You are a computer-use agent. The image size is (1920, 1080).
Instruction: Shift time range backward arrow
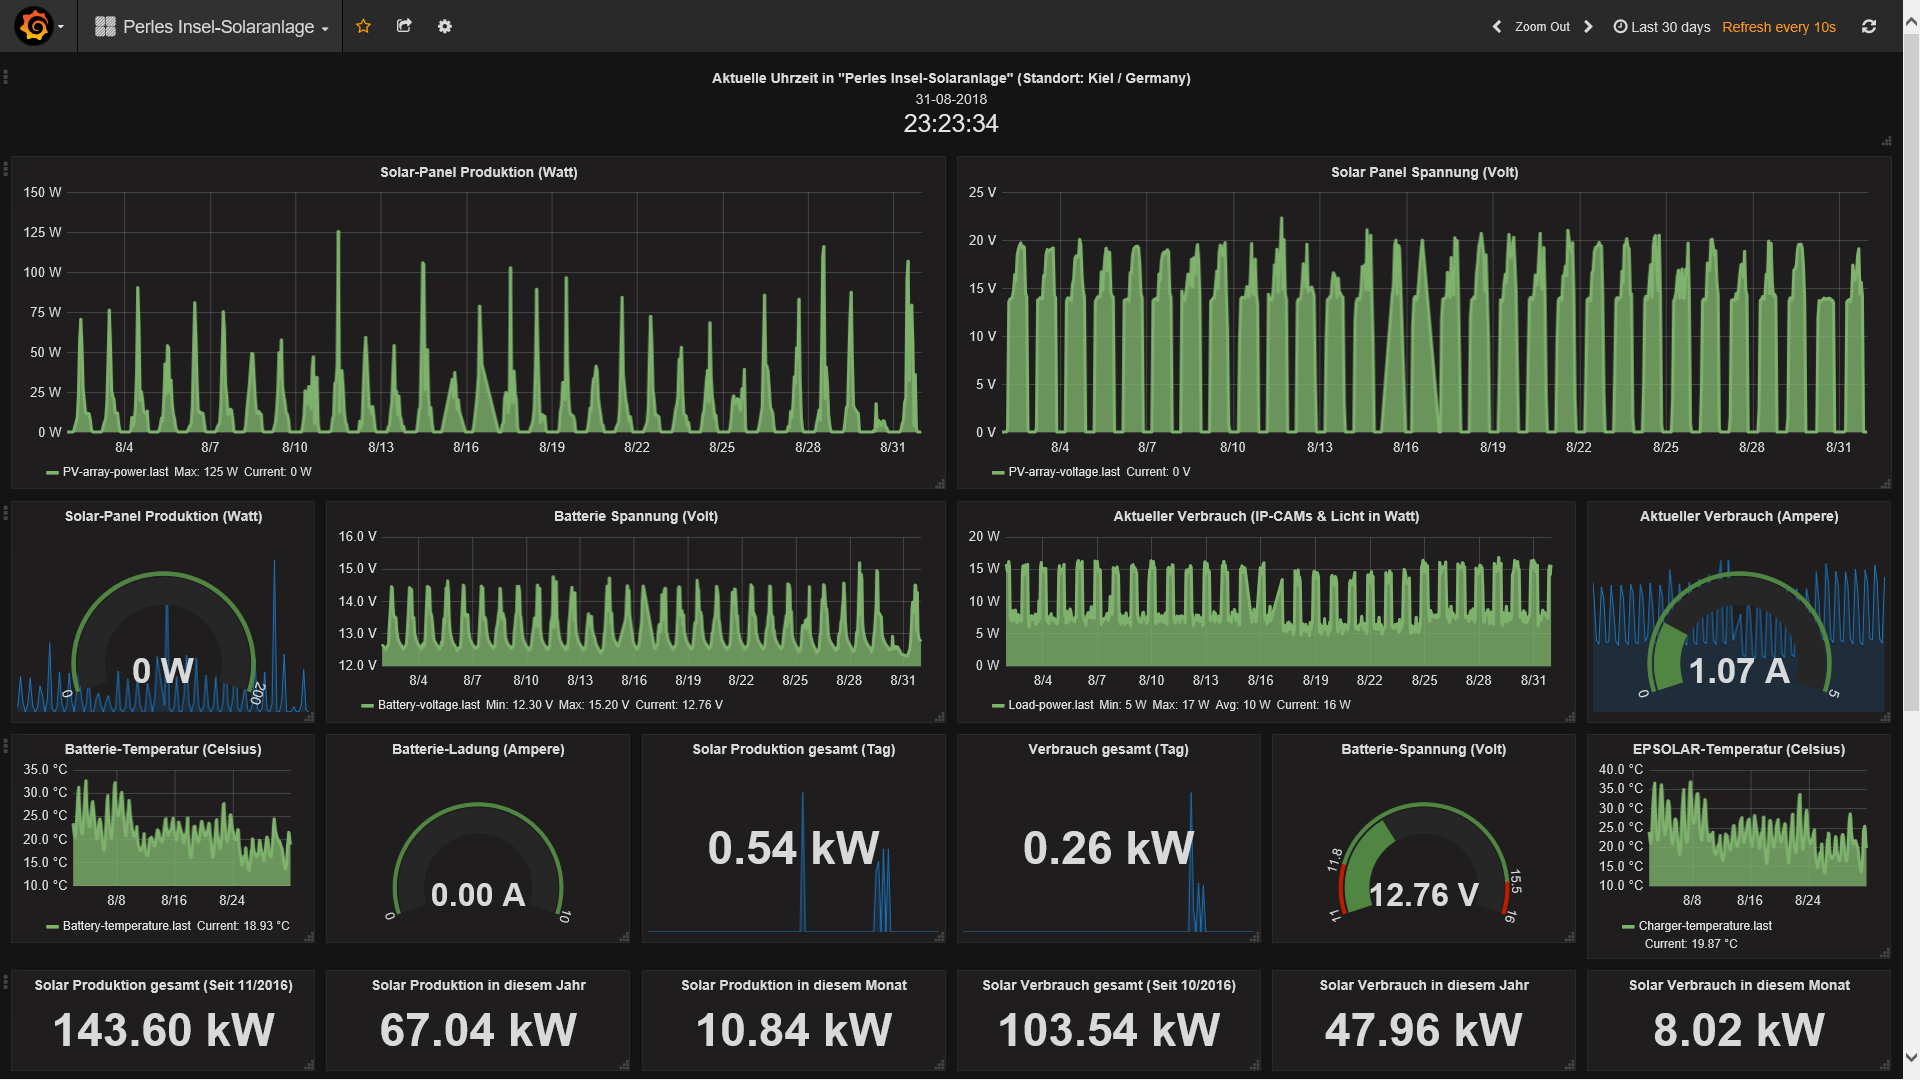click(1497, 27)
